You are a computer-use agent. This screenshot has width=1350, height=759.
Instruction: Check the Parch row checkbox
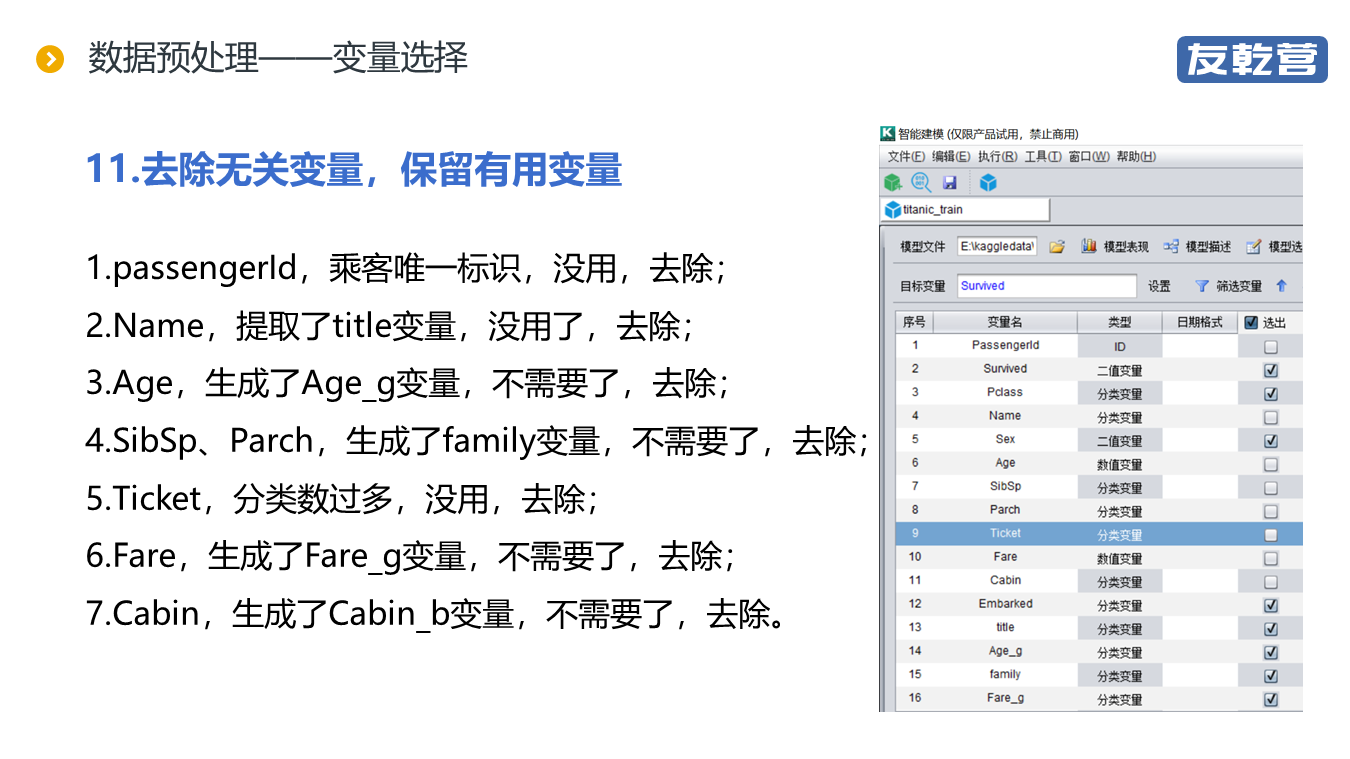click(x=1271, y=511)
